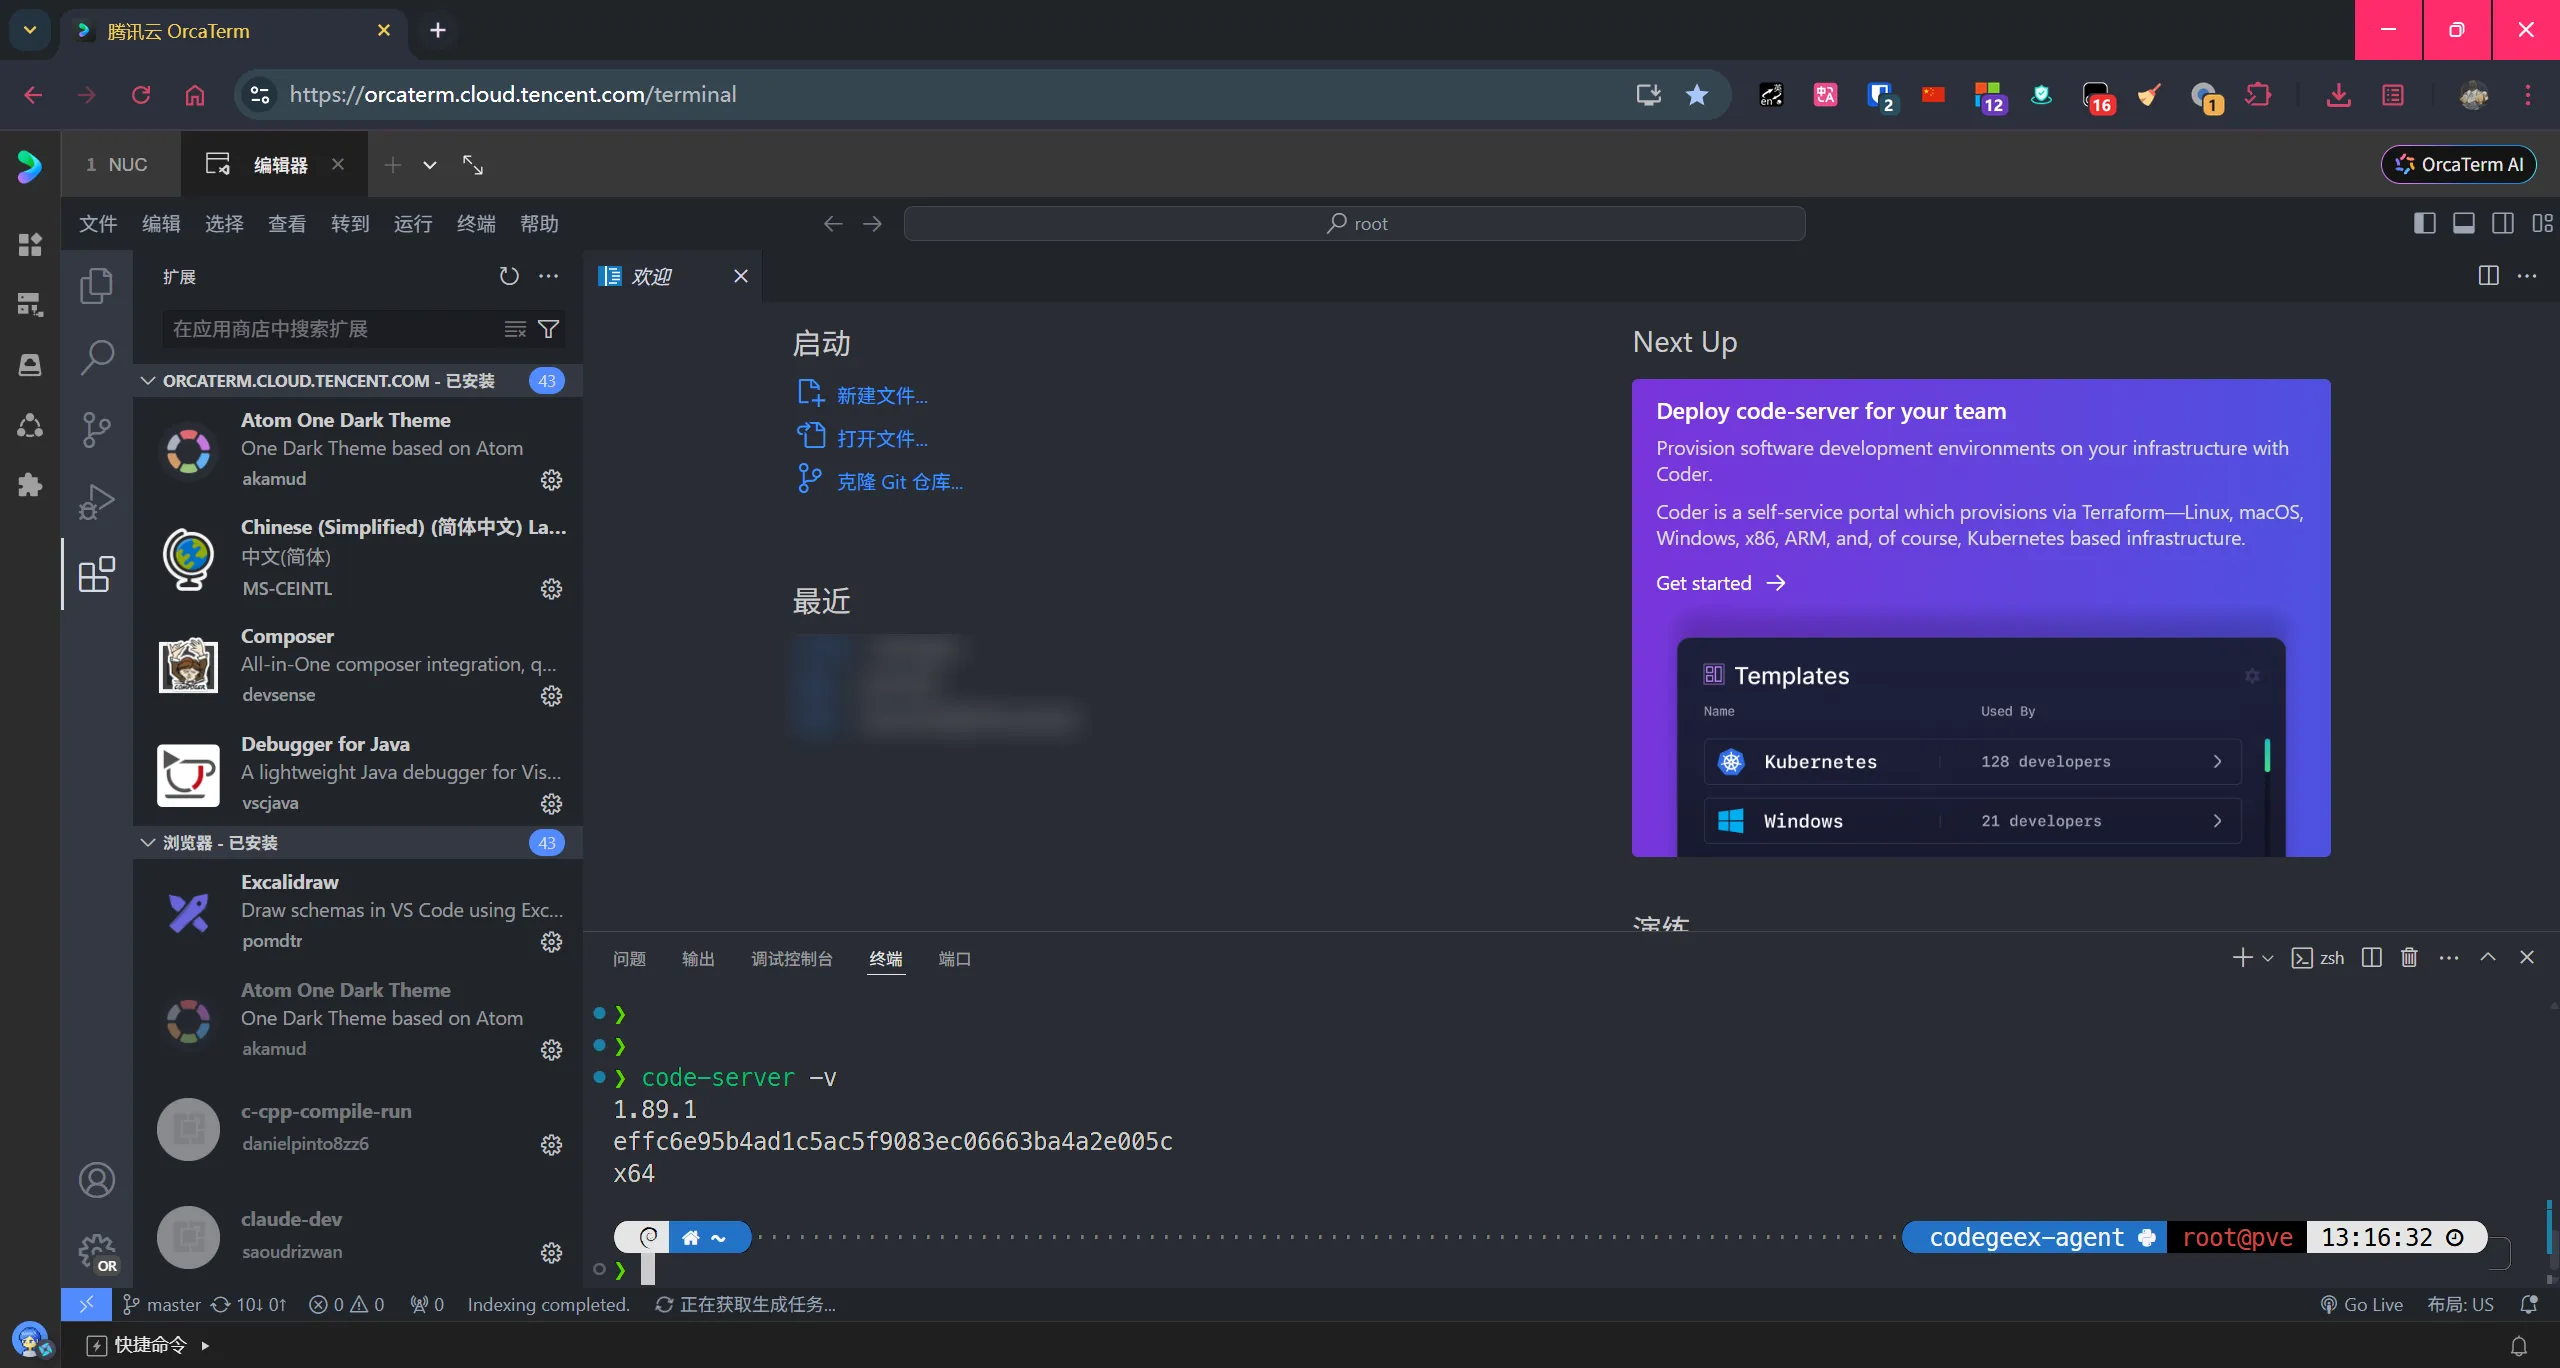Filter extensions with funnel icon

click(548, 329)
